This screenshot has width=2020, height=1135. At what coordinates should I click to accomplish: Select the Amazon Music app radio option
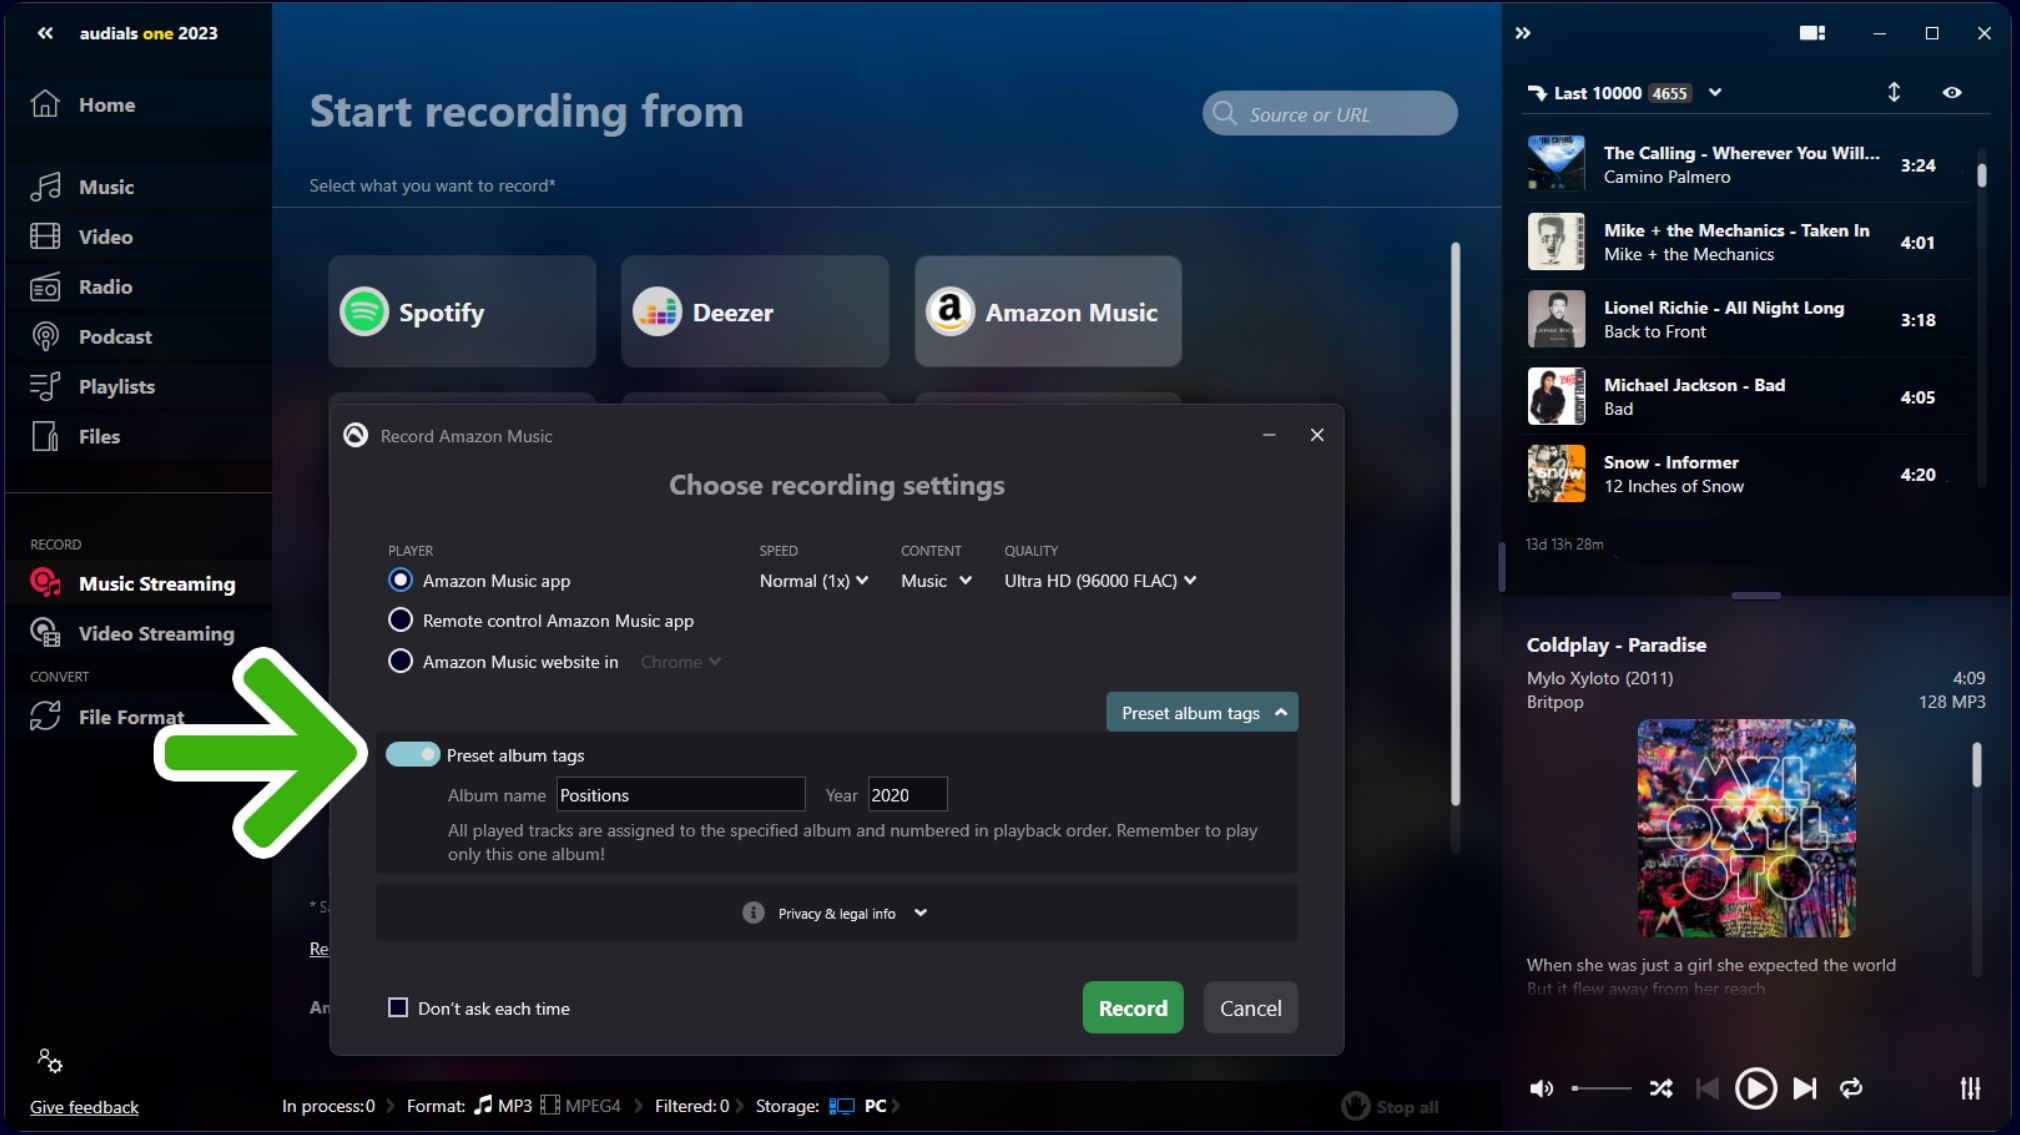400,580
